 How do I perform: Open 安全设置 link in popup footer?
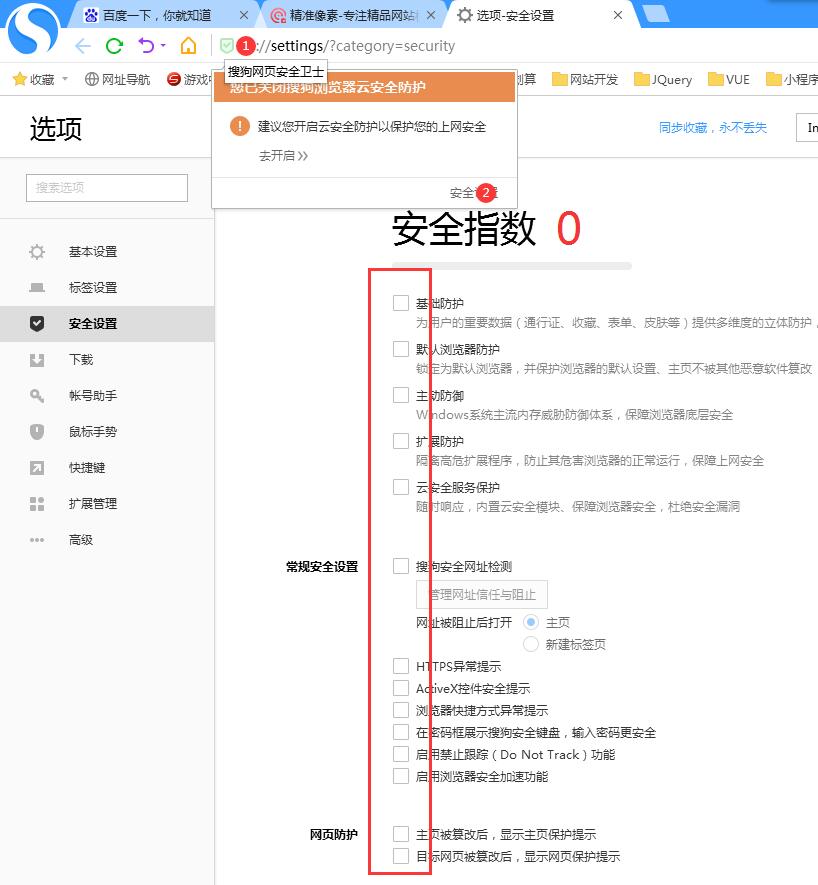pyautogui.click(x=474, y=193)
